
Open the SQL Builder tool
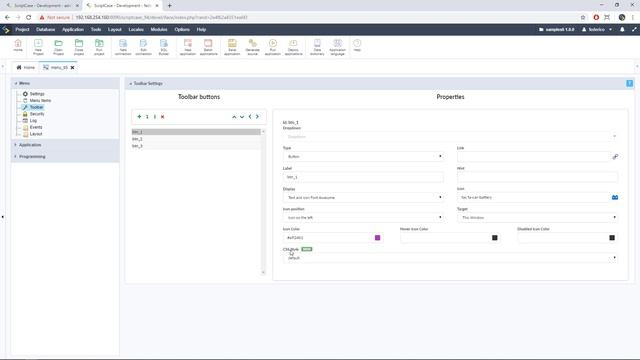tap(164, 47)
